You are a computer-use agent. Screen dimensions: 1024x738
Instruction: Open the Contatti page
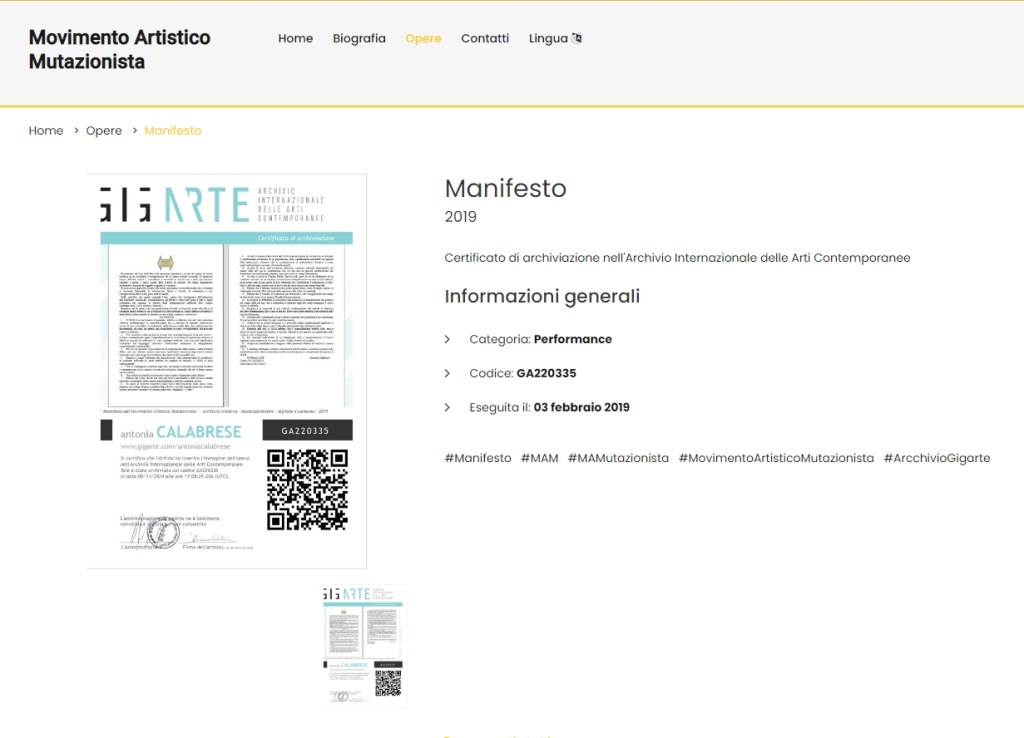click(485, 39)
